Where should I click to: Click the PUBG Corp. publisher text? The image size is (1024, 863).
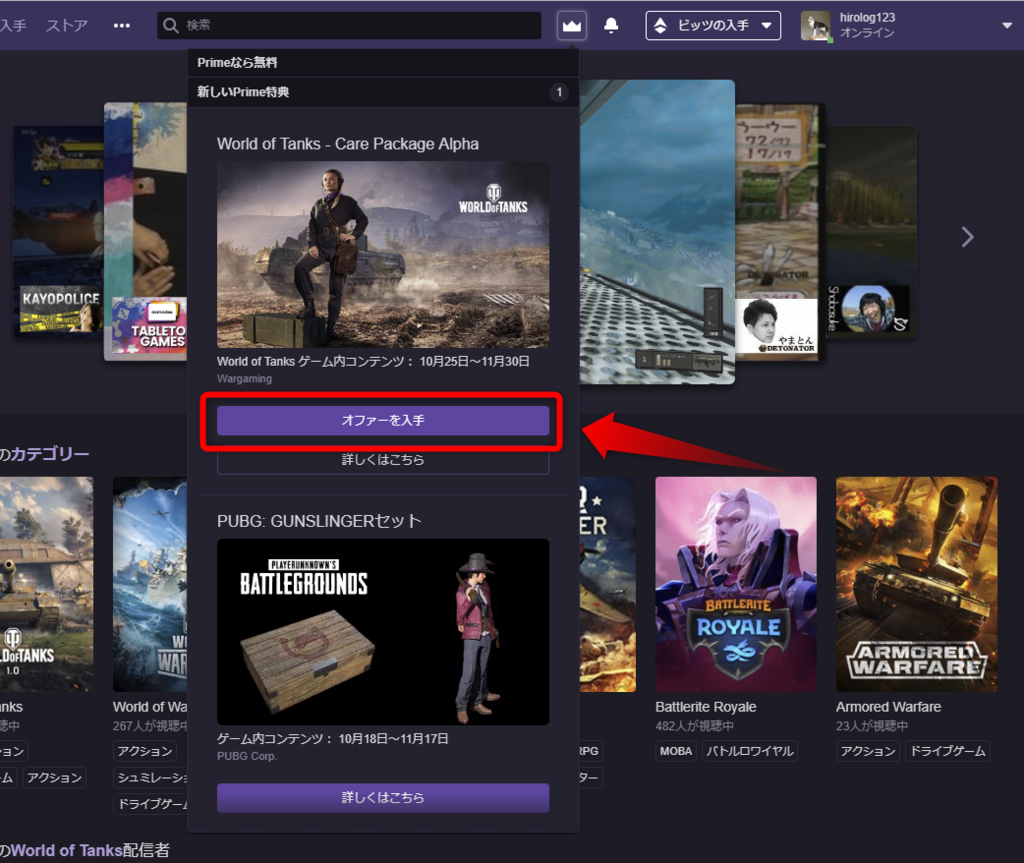click(246, 757)
